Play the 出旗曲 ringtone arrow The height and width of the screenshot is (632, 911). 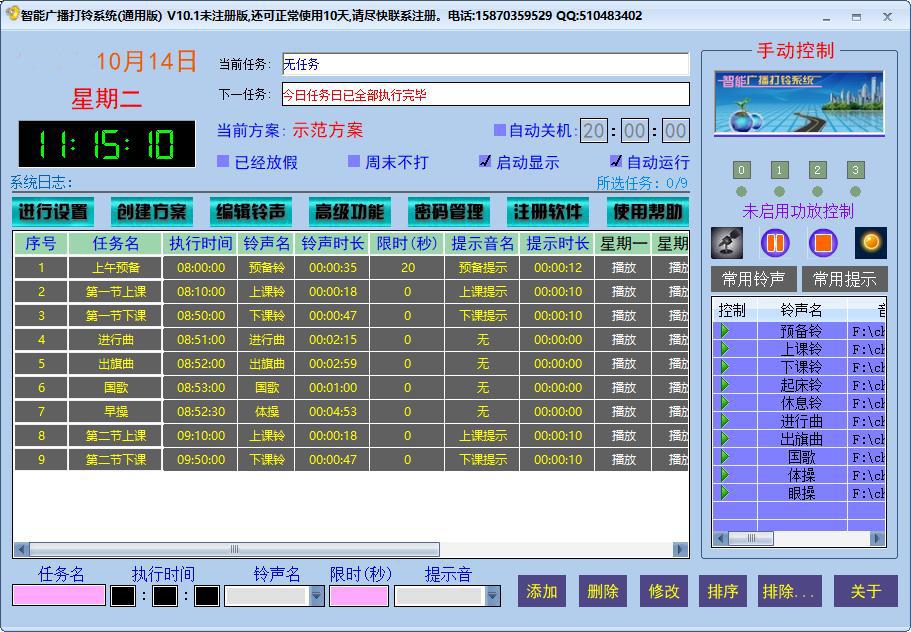click(x=725, y=439)
